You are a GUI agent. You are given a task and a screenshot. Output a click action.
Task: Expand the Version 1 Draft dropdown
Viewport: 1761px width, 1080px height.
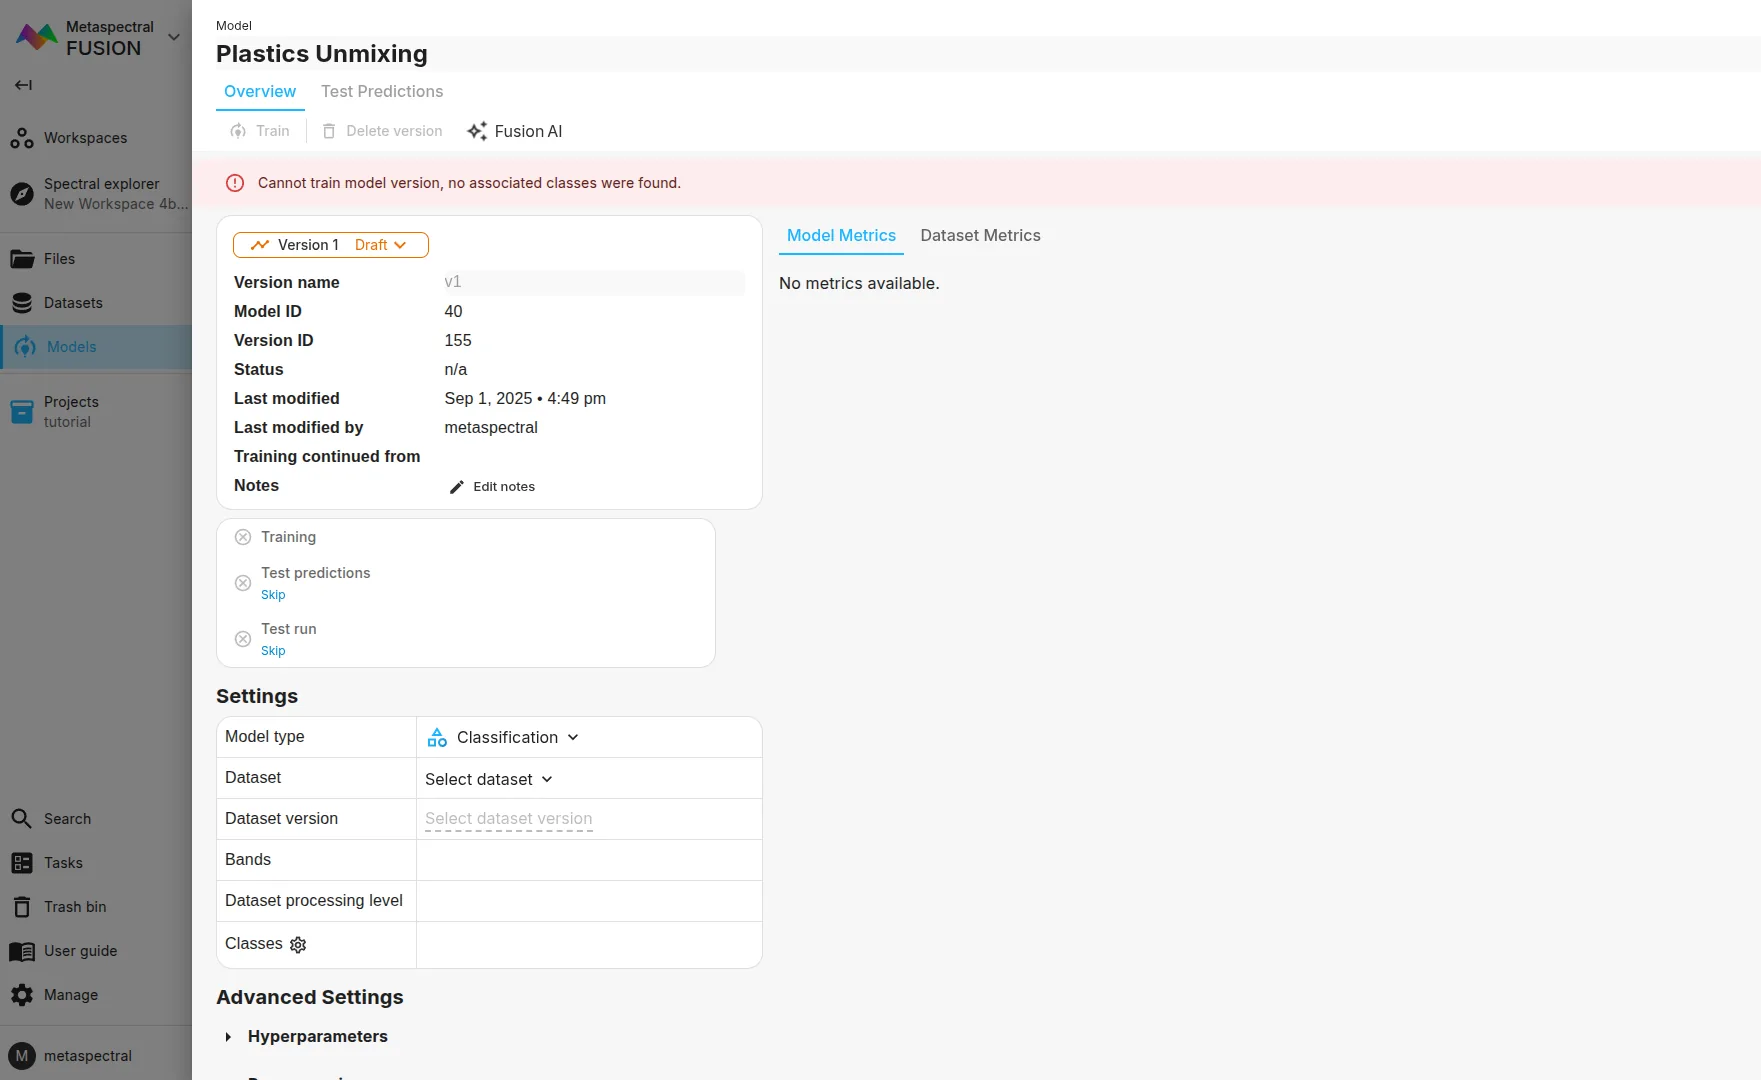[x=331, y=245]
